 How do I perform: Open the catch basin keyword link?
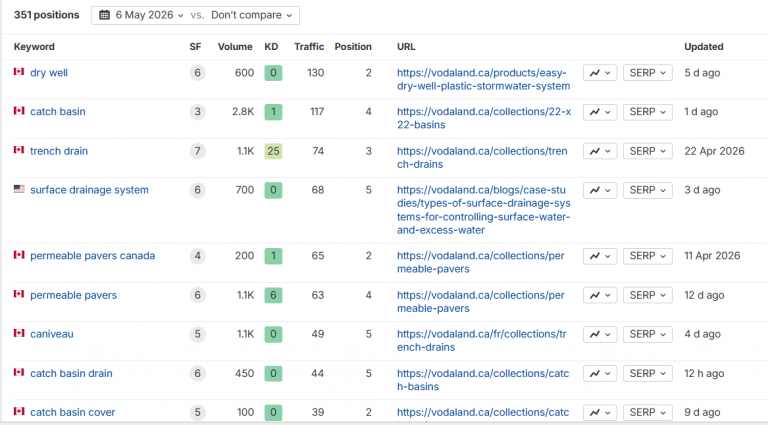[x=58, y=112]
